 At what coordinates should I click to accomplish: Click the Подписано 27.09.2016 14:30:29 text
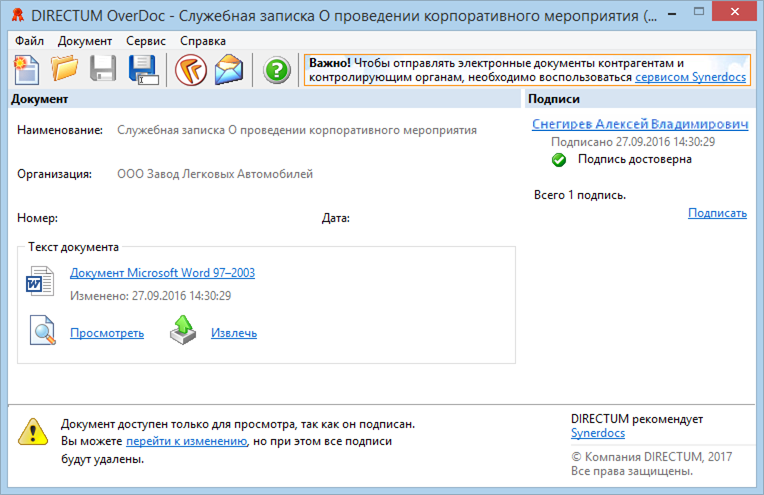pyautogui.click(x=633, y=142)
